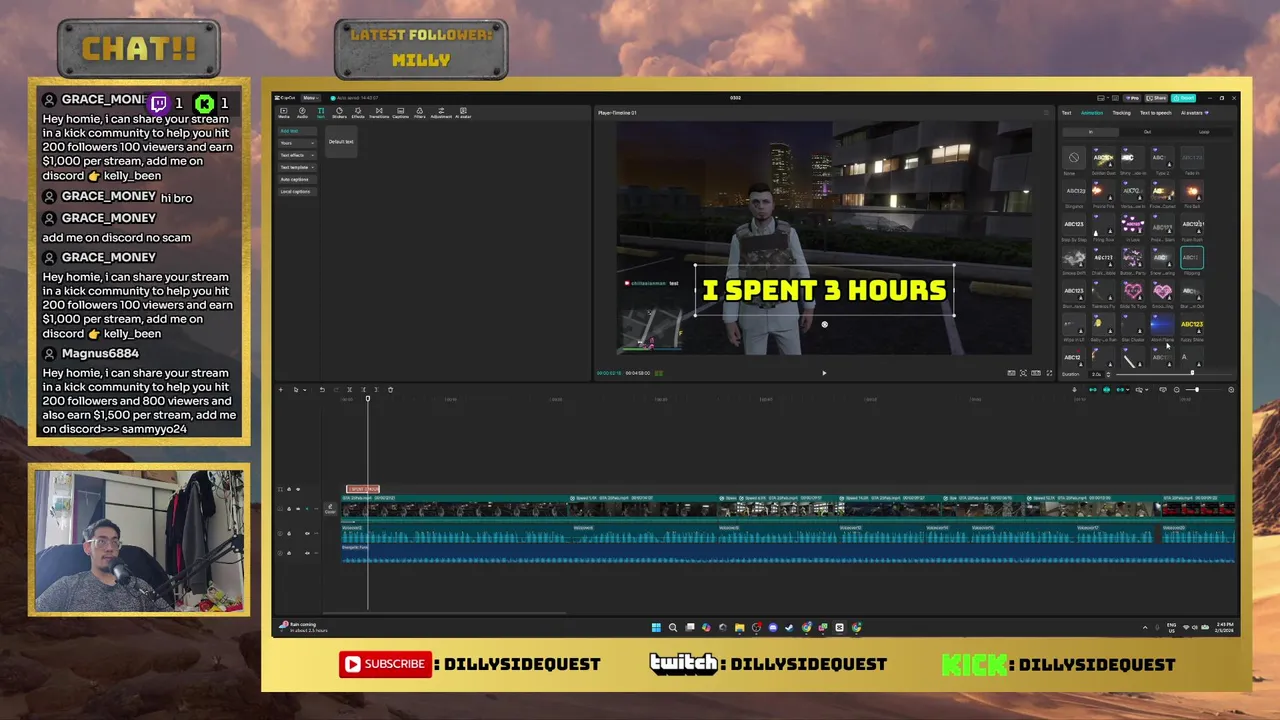Click the microphone record icon in timeline
This screenshot has height=720, width=1280.
(1074, 390)
